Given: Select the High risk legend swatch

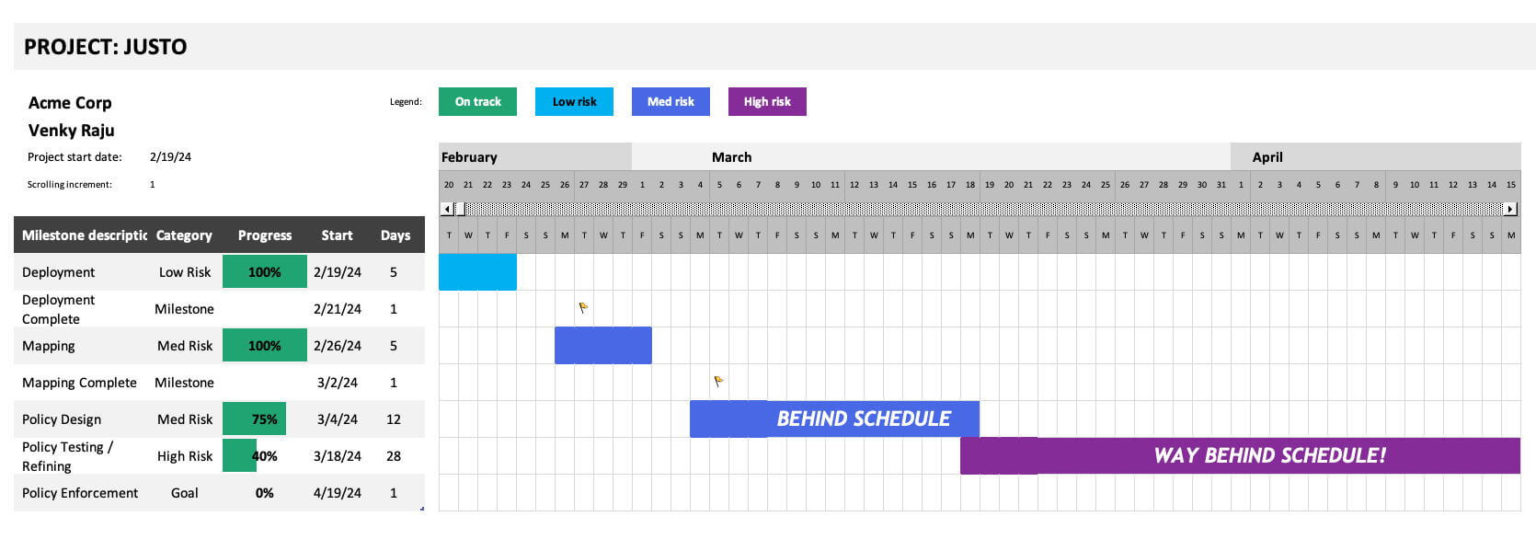Looking at the screenshot, I should pos(767,102).
